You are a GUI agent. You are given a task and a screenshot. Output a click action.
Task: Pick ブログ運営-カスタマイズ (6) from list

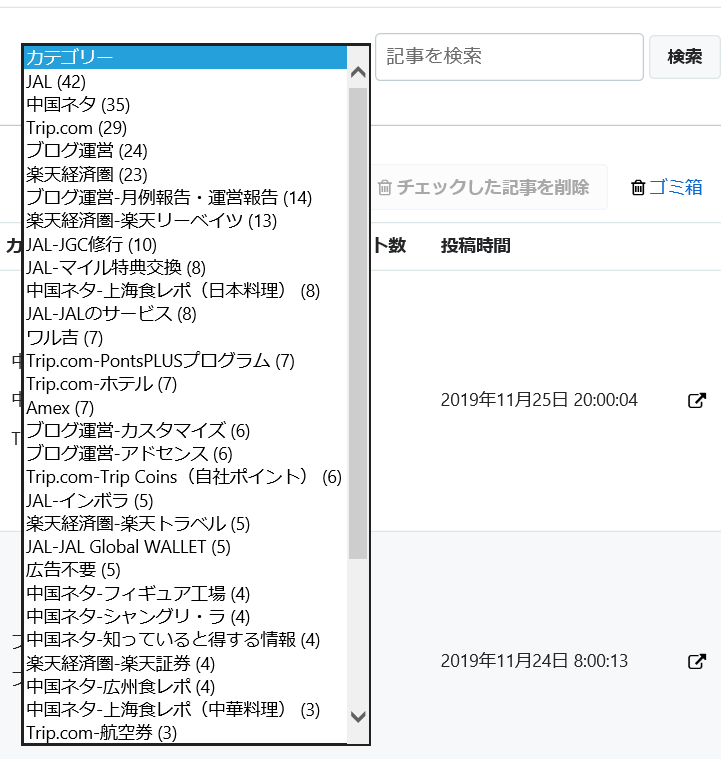185,431
